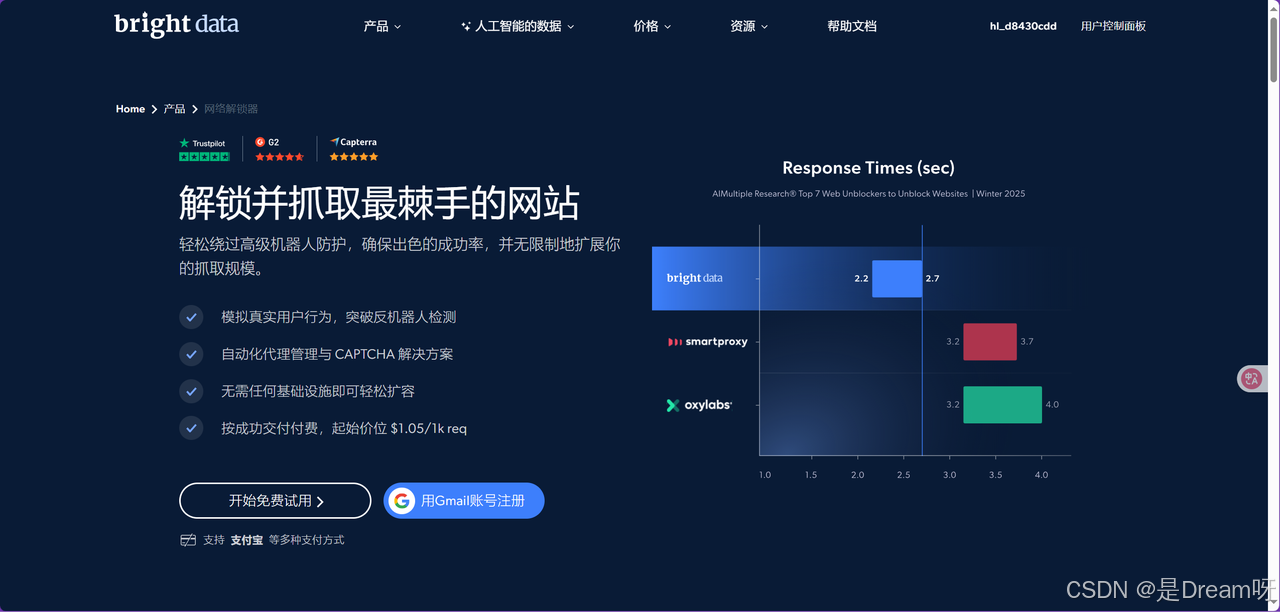Click the hl_d8430cdd account name

[1023, 26]
